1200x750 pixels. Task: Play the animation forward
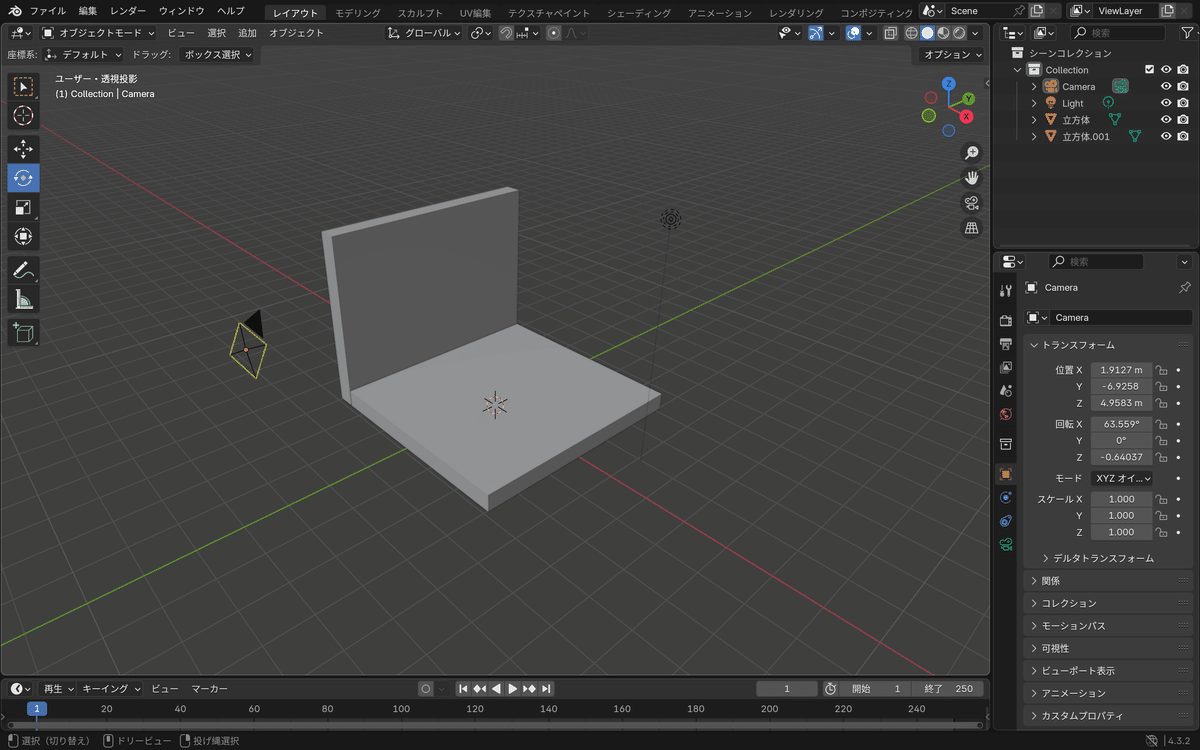513,689
